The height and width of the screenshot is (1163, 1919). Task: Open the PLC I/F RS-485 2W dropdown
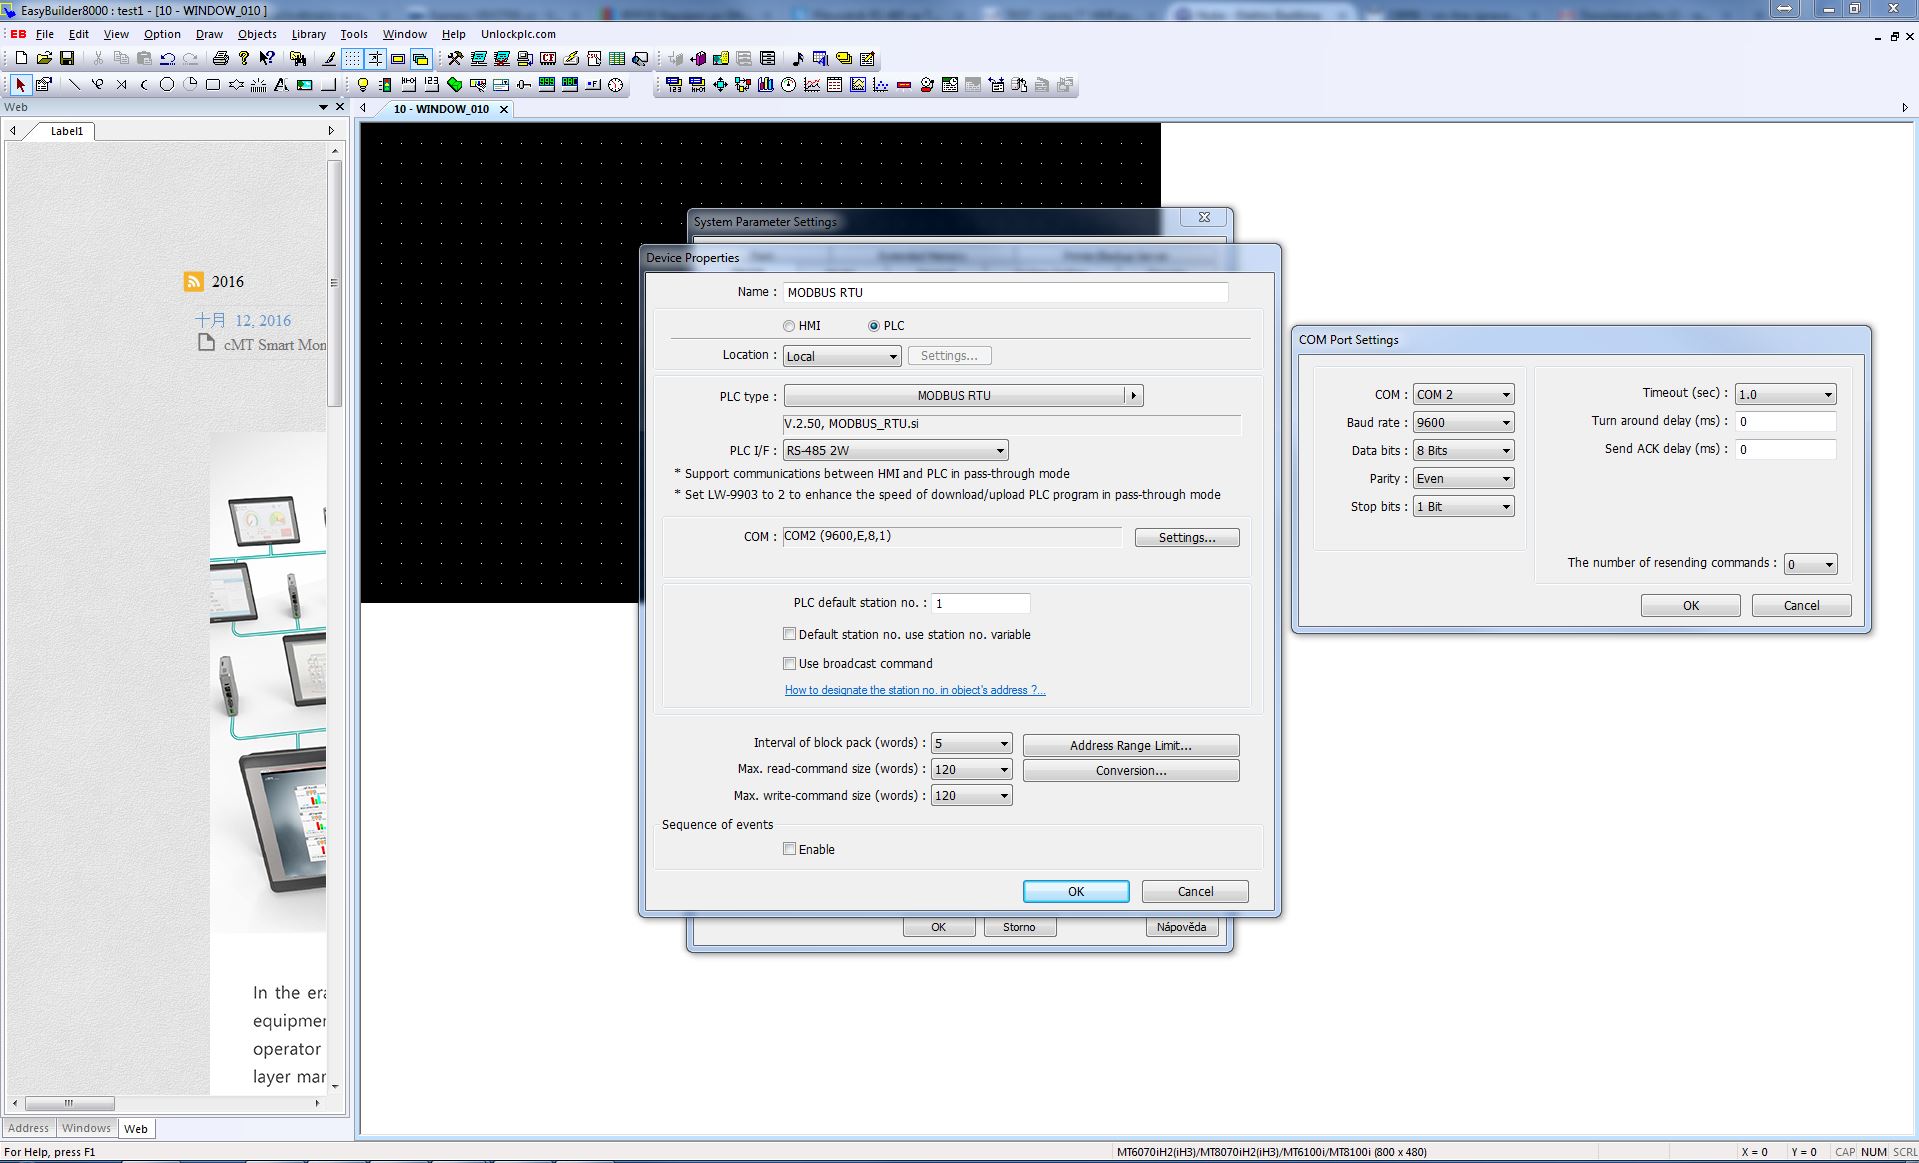(895, 451)
